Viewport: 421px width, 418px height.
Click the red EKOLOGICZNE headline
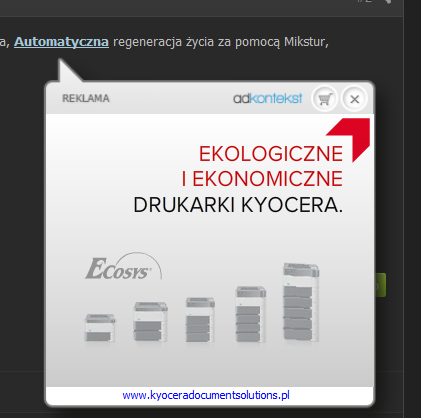271,154
